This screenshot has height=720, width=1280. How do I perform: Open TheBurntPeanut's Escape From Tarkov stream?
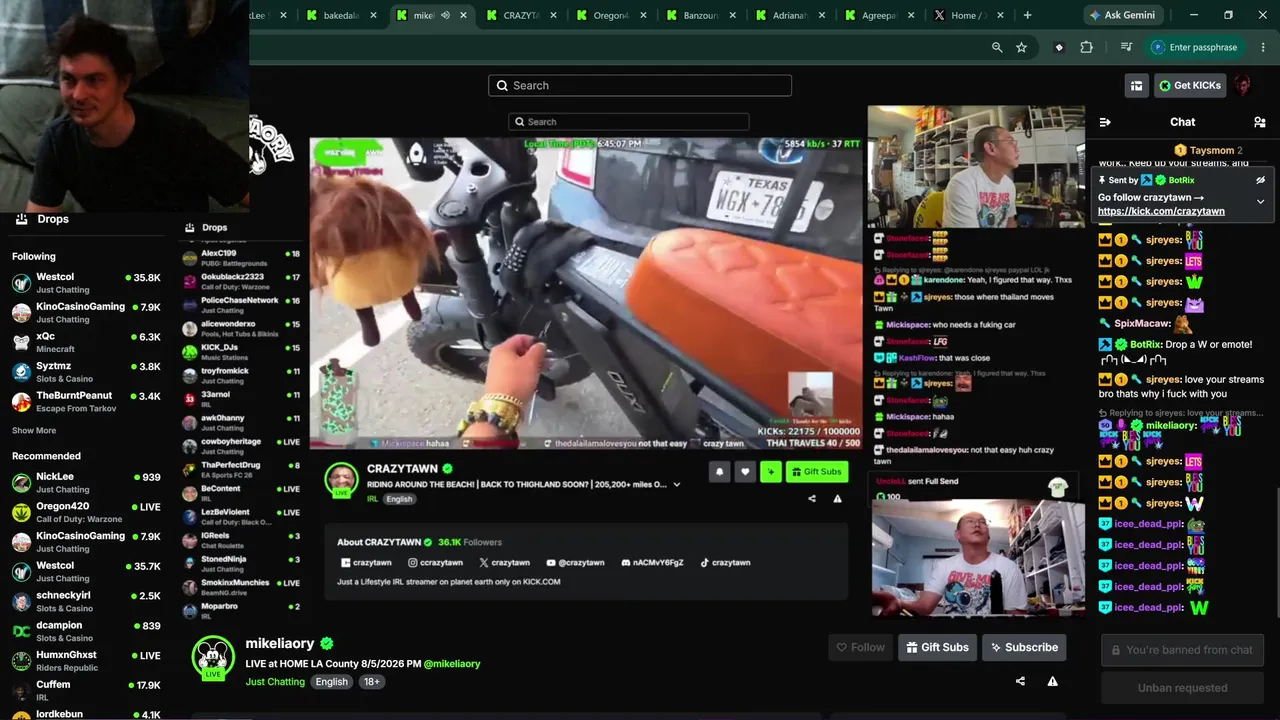(86, 401)
